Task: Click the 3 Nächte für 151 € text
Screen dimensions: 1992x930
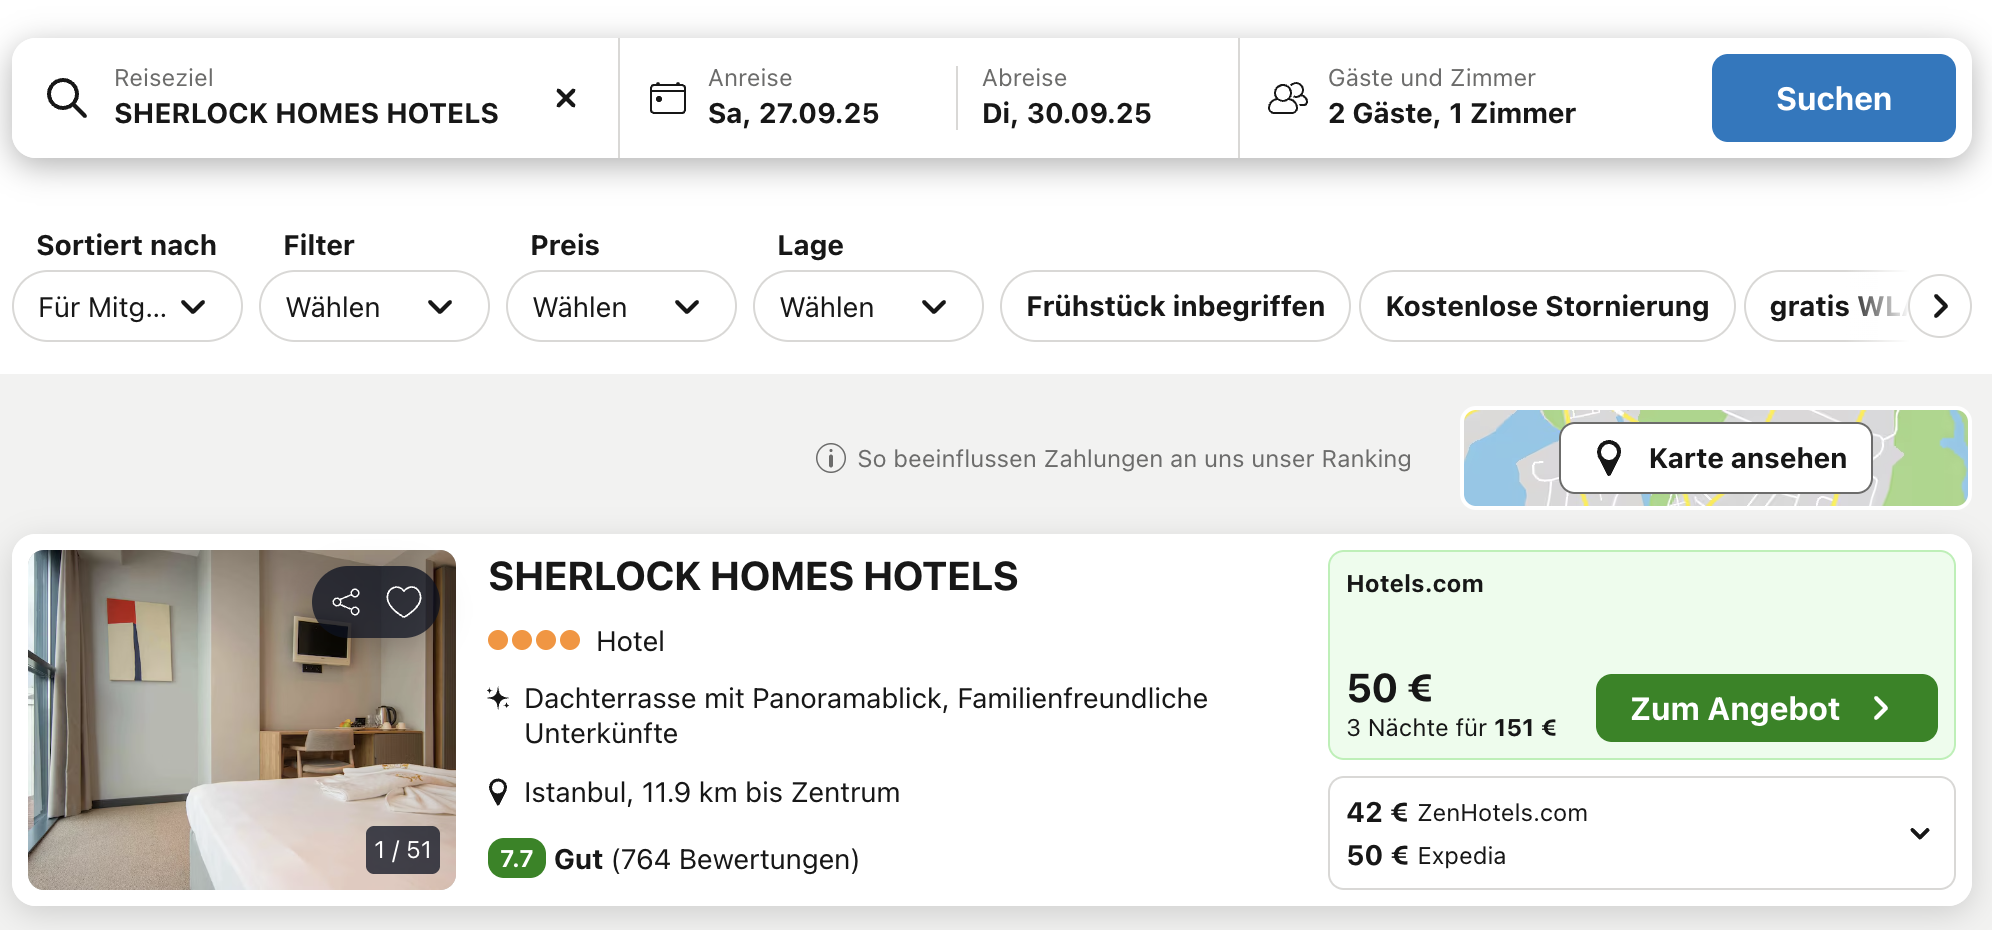Action: tap(1451, 727)
